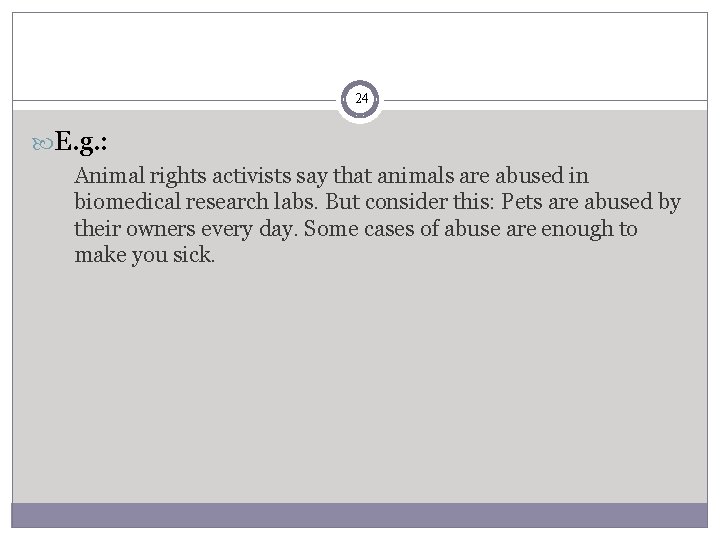Click the word 'biomedical' in the second line
Viewport: 720px width, 540px height.
click(x=127, y=202)
